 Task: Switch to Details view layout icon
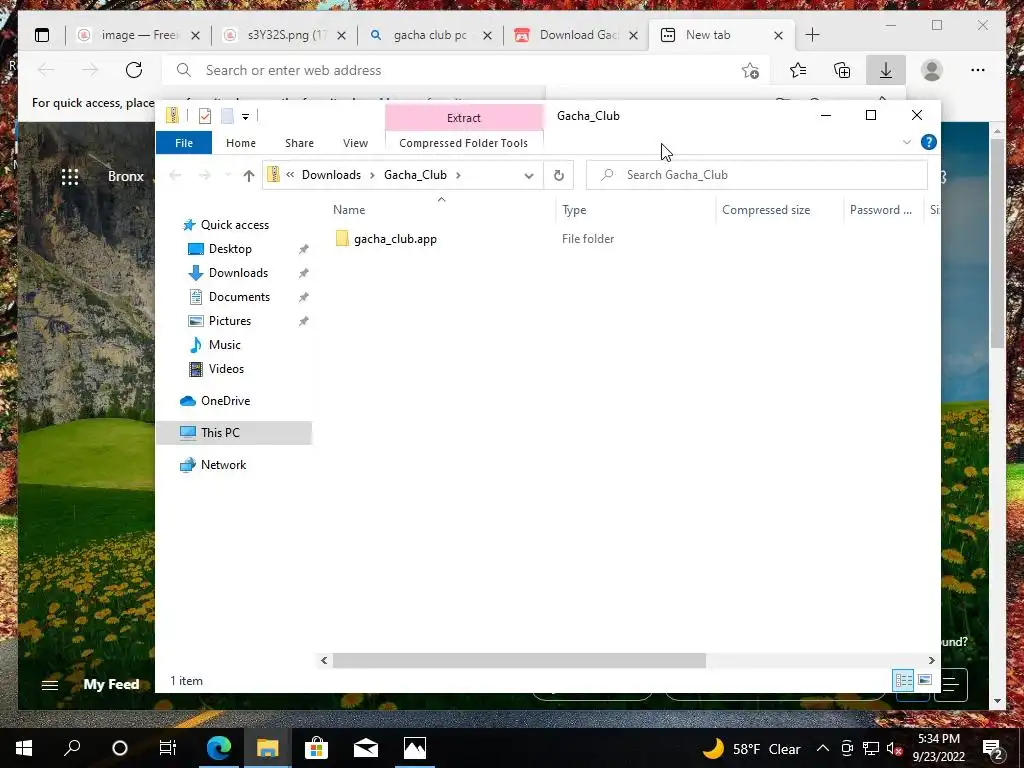(903, 680)
